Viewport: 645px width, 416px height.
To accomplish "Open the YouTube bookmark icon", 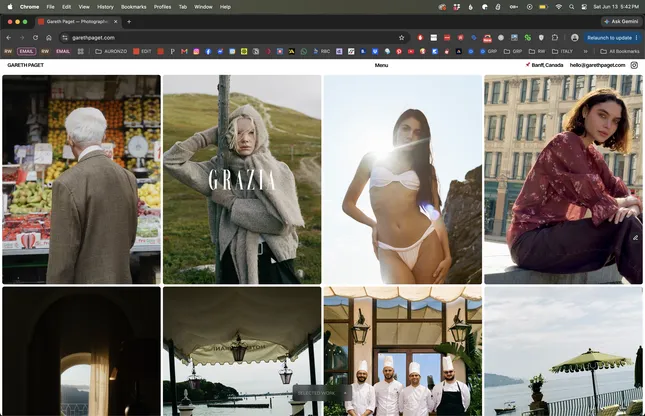I will [411, 51].
